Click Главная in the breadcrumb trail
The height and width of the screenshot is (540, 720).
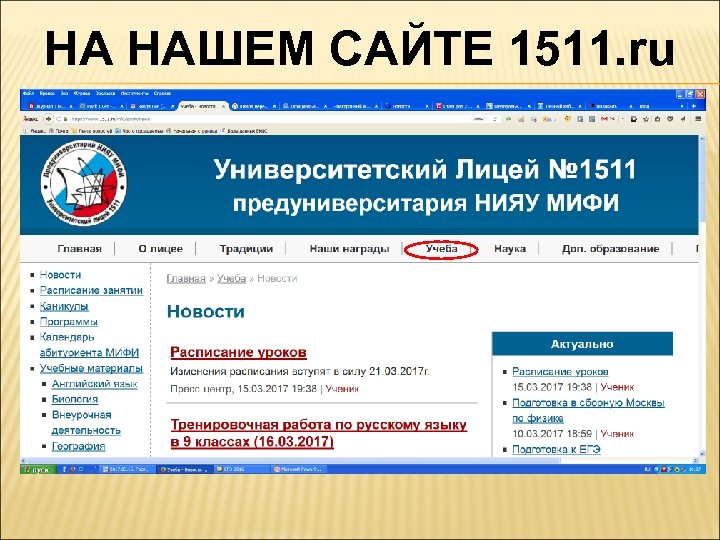[x=186, y=279]
